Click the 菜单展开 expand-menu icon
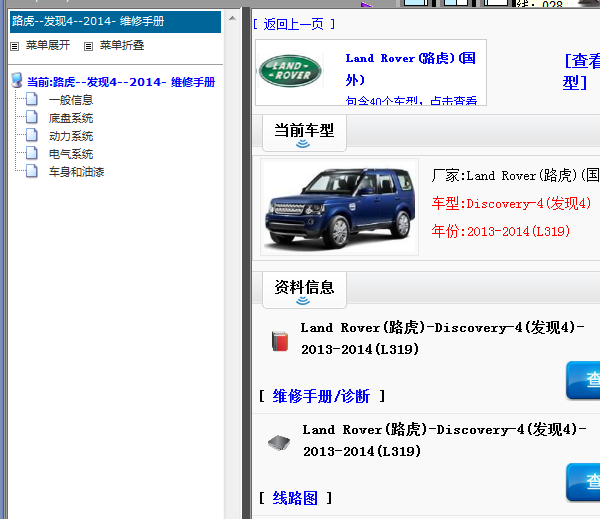The image size is (600, 519). tap(15, 46)
